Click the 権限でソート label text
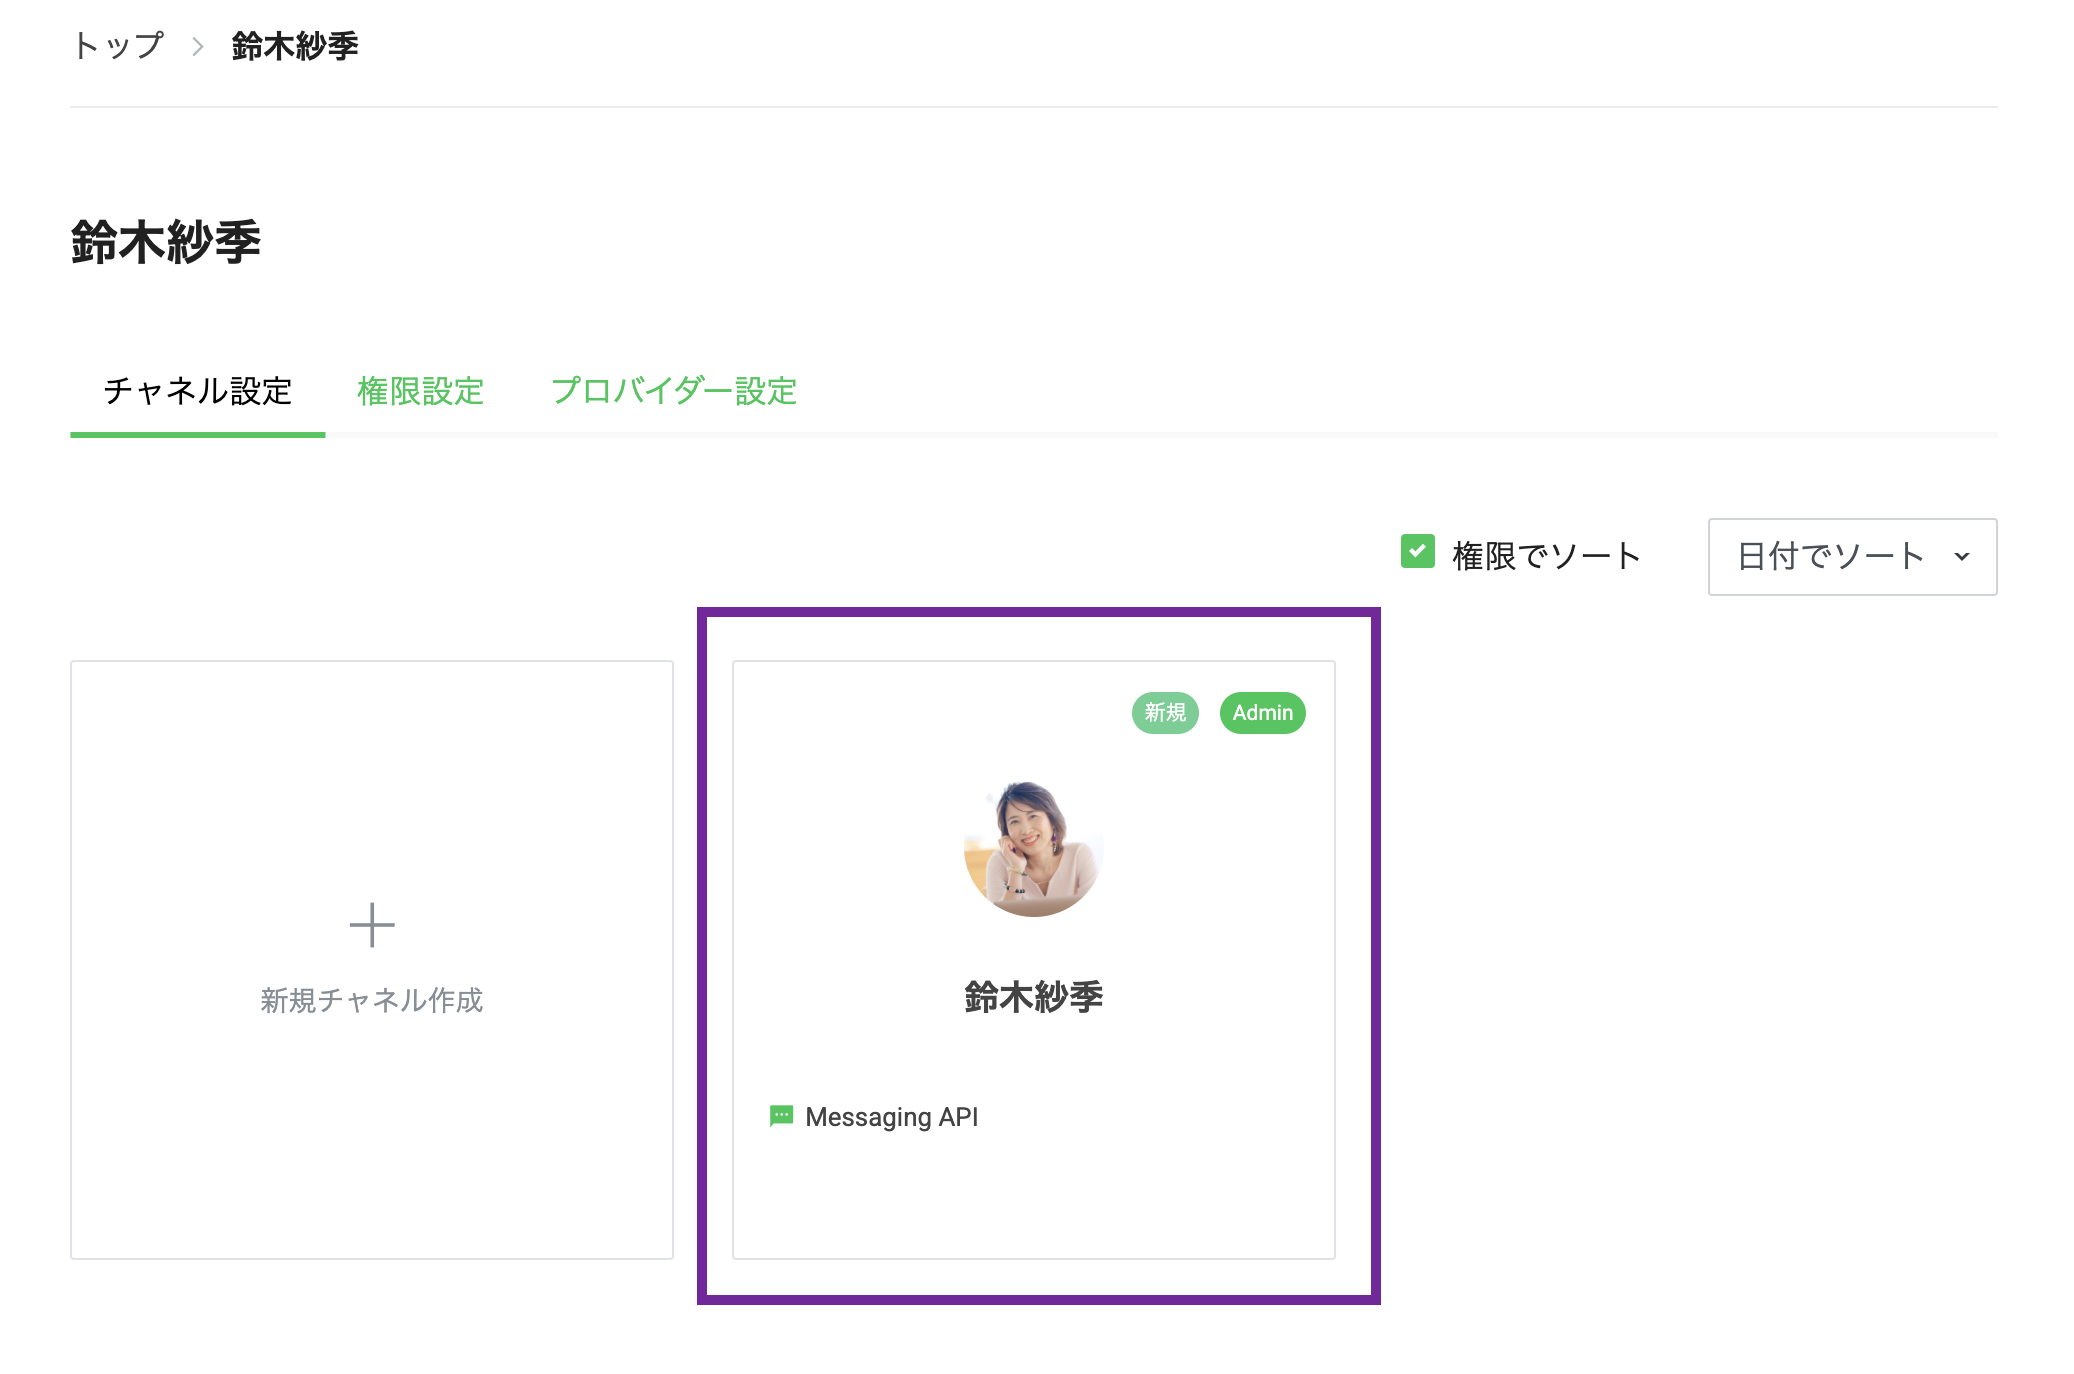Viewport: 2074px width, 1374px height. tap(1546, 556)
